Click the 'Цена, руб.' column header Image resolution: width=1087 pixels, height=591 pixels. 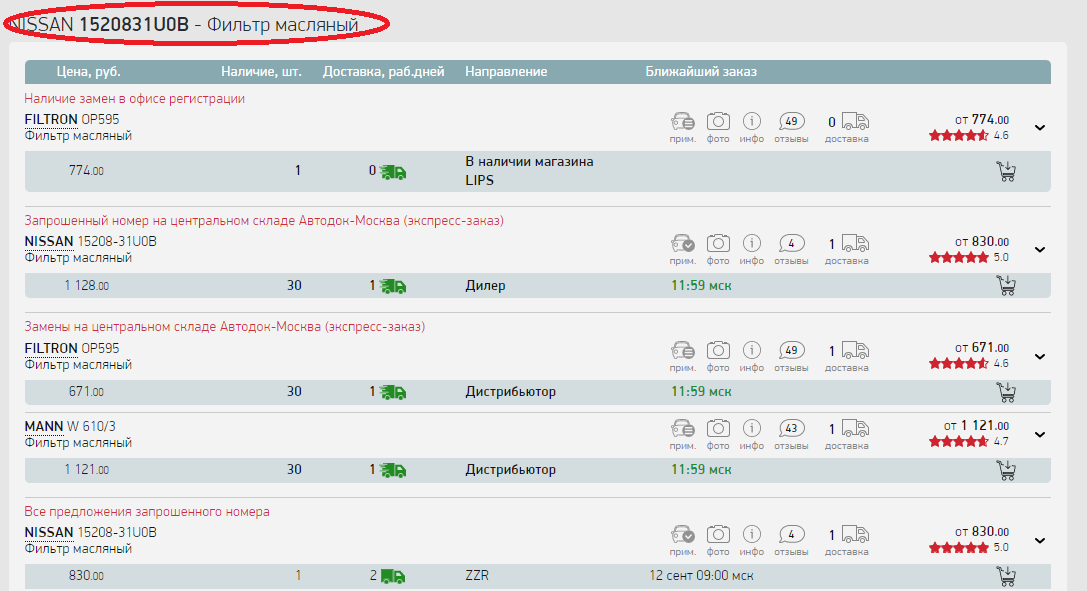89,71
